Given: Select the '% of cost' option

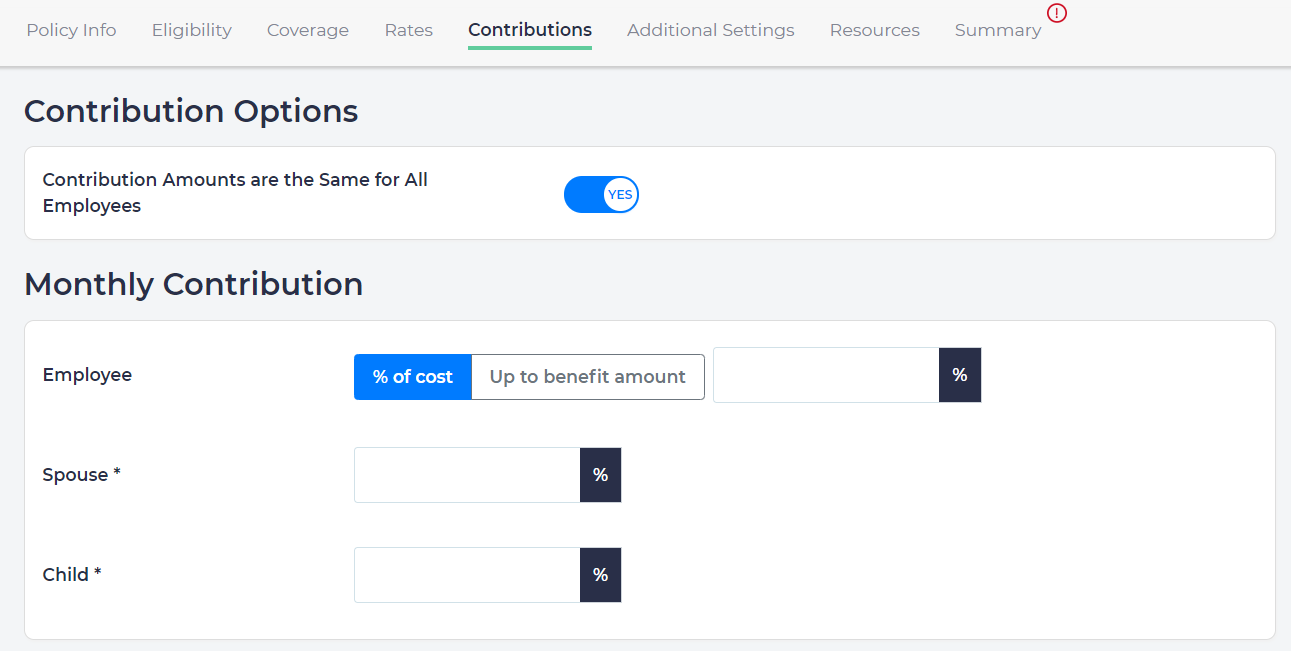Looking at the screenshot, I should pyautogui.click(x=413, y=377).
